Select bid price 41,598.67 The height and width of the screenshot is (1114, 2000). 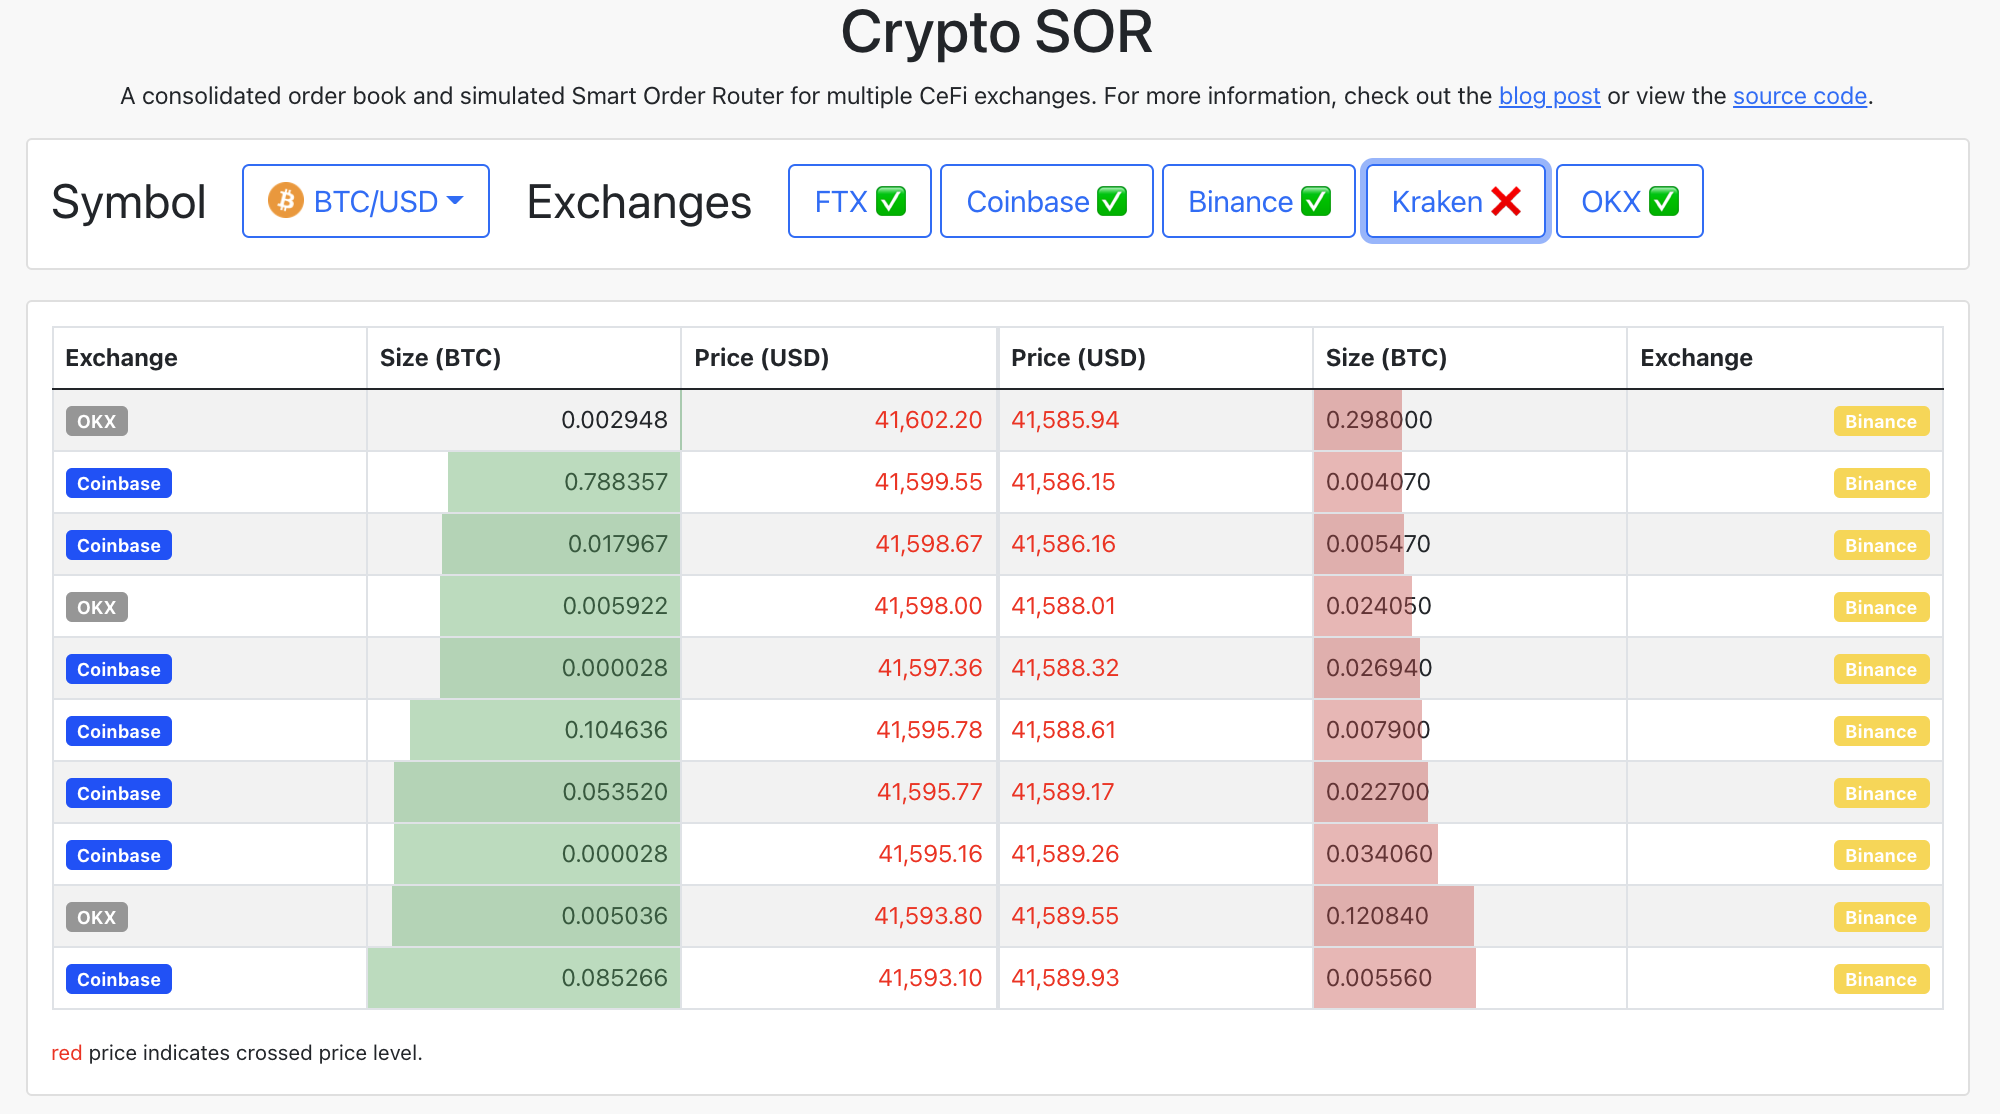click(928, 544)
